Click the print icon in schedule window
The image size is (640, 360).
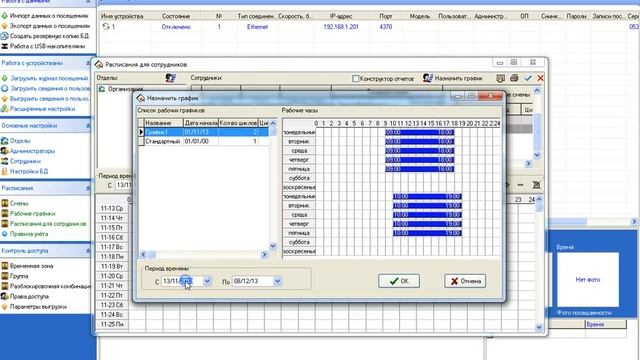[x=514, y=78]
